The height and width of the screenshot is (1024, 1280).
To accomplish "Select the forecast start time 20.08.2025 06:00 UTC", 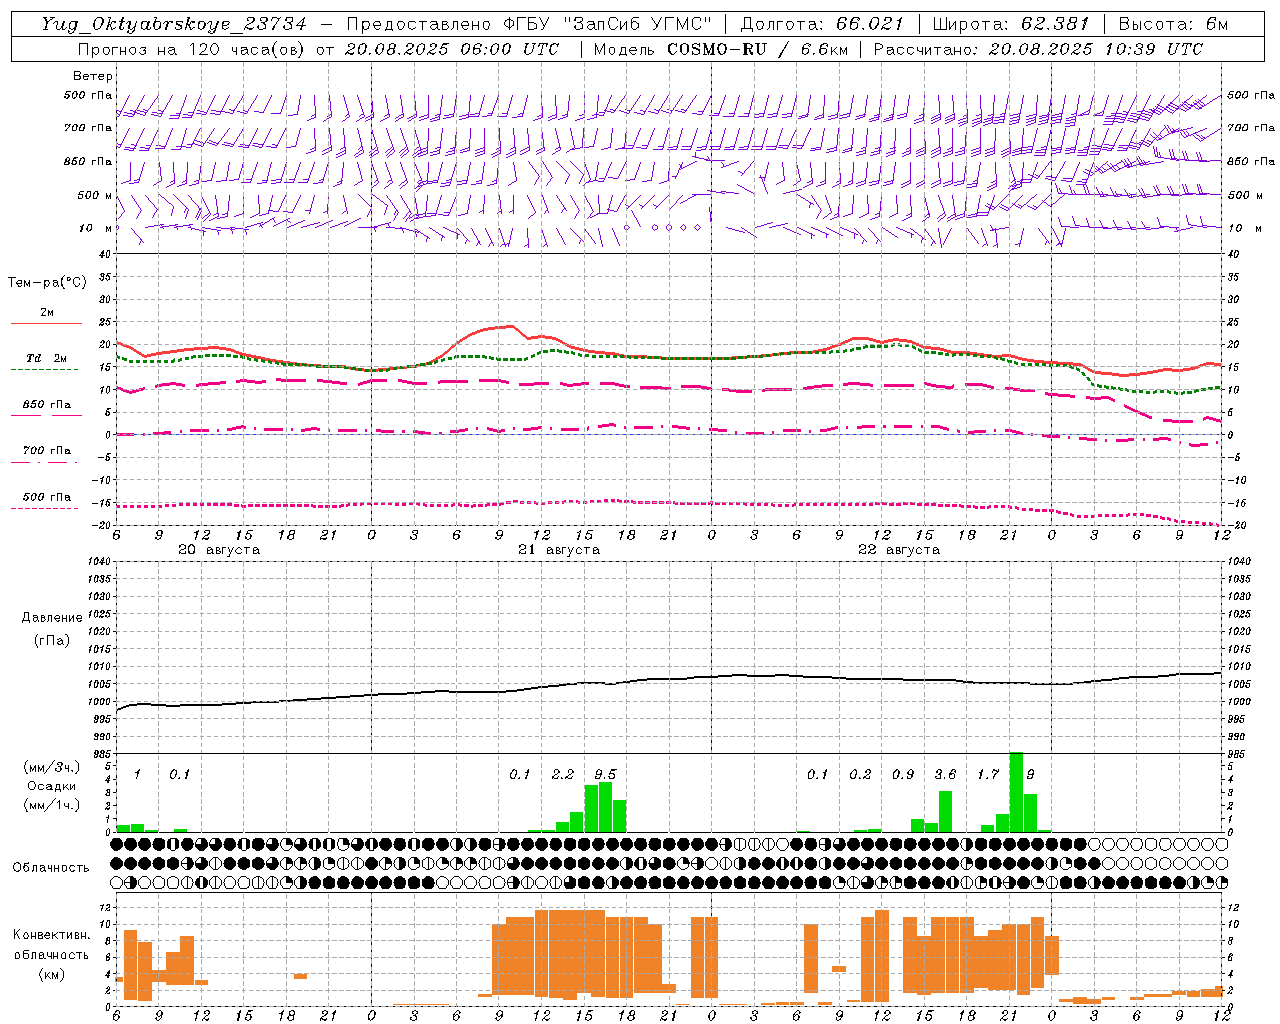I will 451,49.
